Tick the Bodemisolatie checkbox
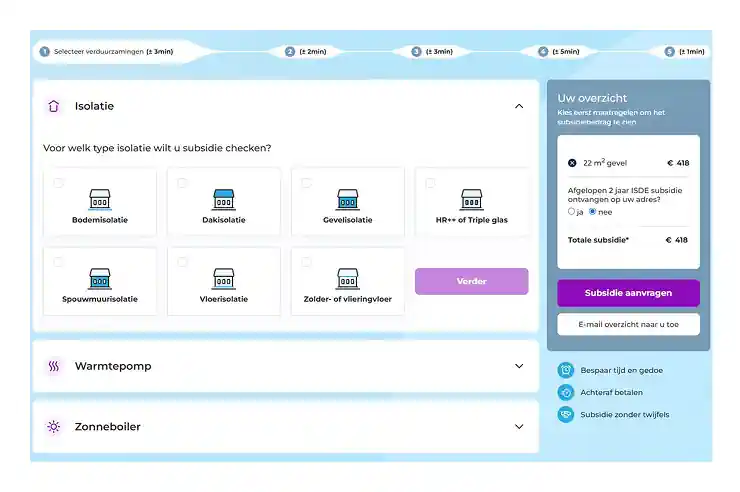Viewport: 740px width, 492px height. [59, 183]
